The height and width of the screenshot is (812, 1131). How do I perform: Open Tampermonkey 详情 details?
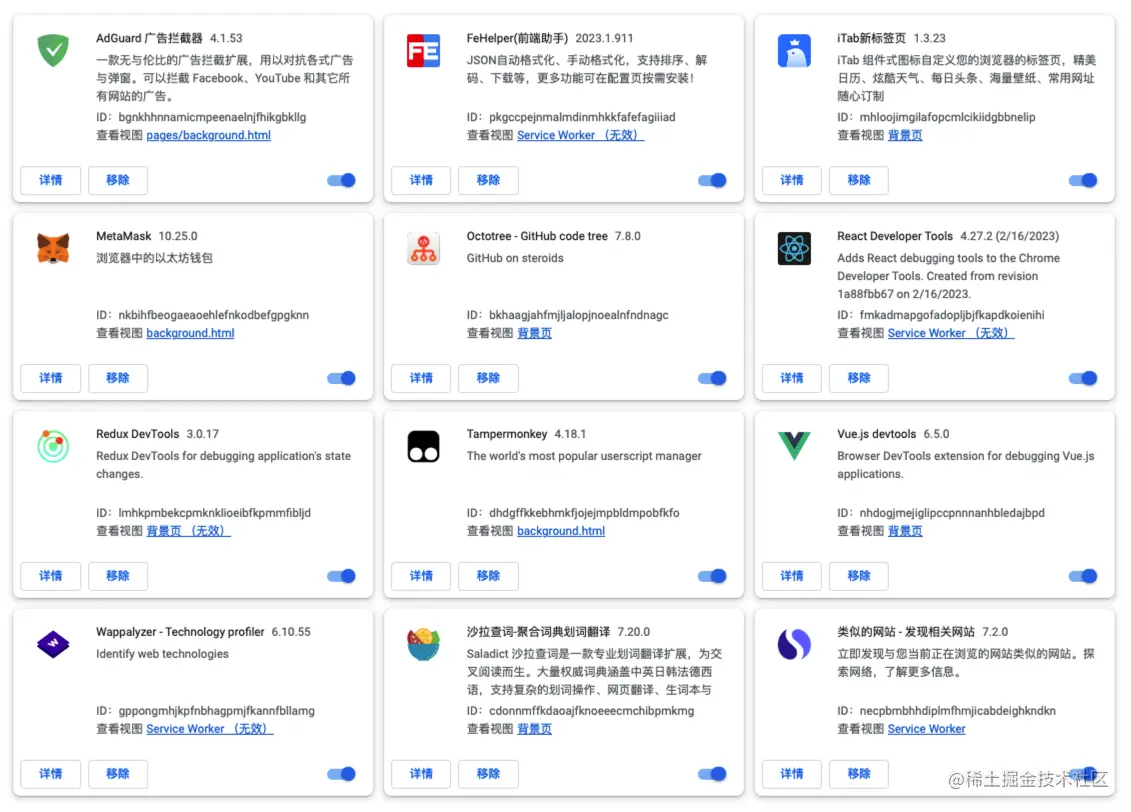tap(421, 575)
